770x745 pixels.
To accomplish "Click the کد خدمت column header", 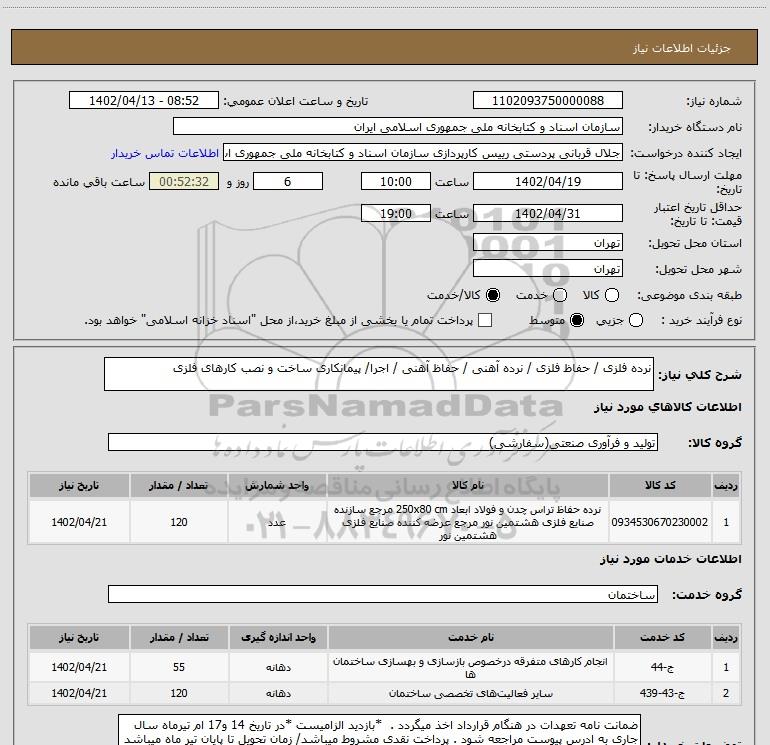I will tap(662, 637).
